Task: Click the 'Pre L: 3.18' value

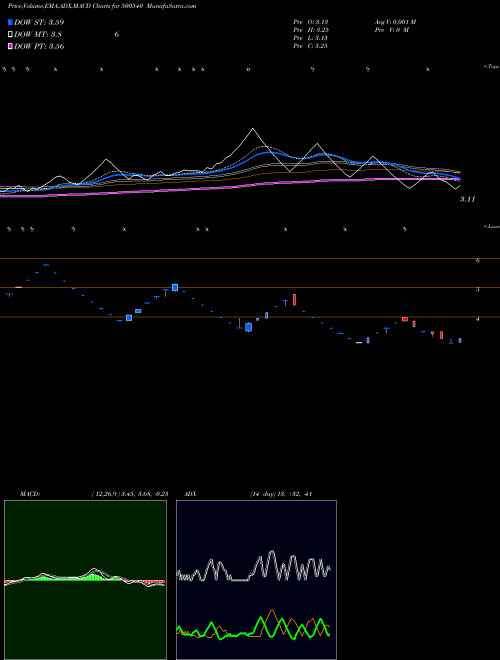Action: [x=311, y=38]
